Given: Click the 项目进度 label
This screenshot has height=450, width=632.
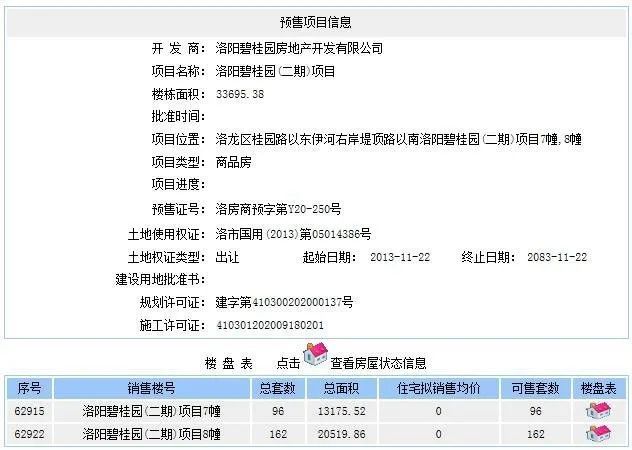Looking at the screenshot, I should click(179, 185).
